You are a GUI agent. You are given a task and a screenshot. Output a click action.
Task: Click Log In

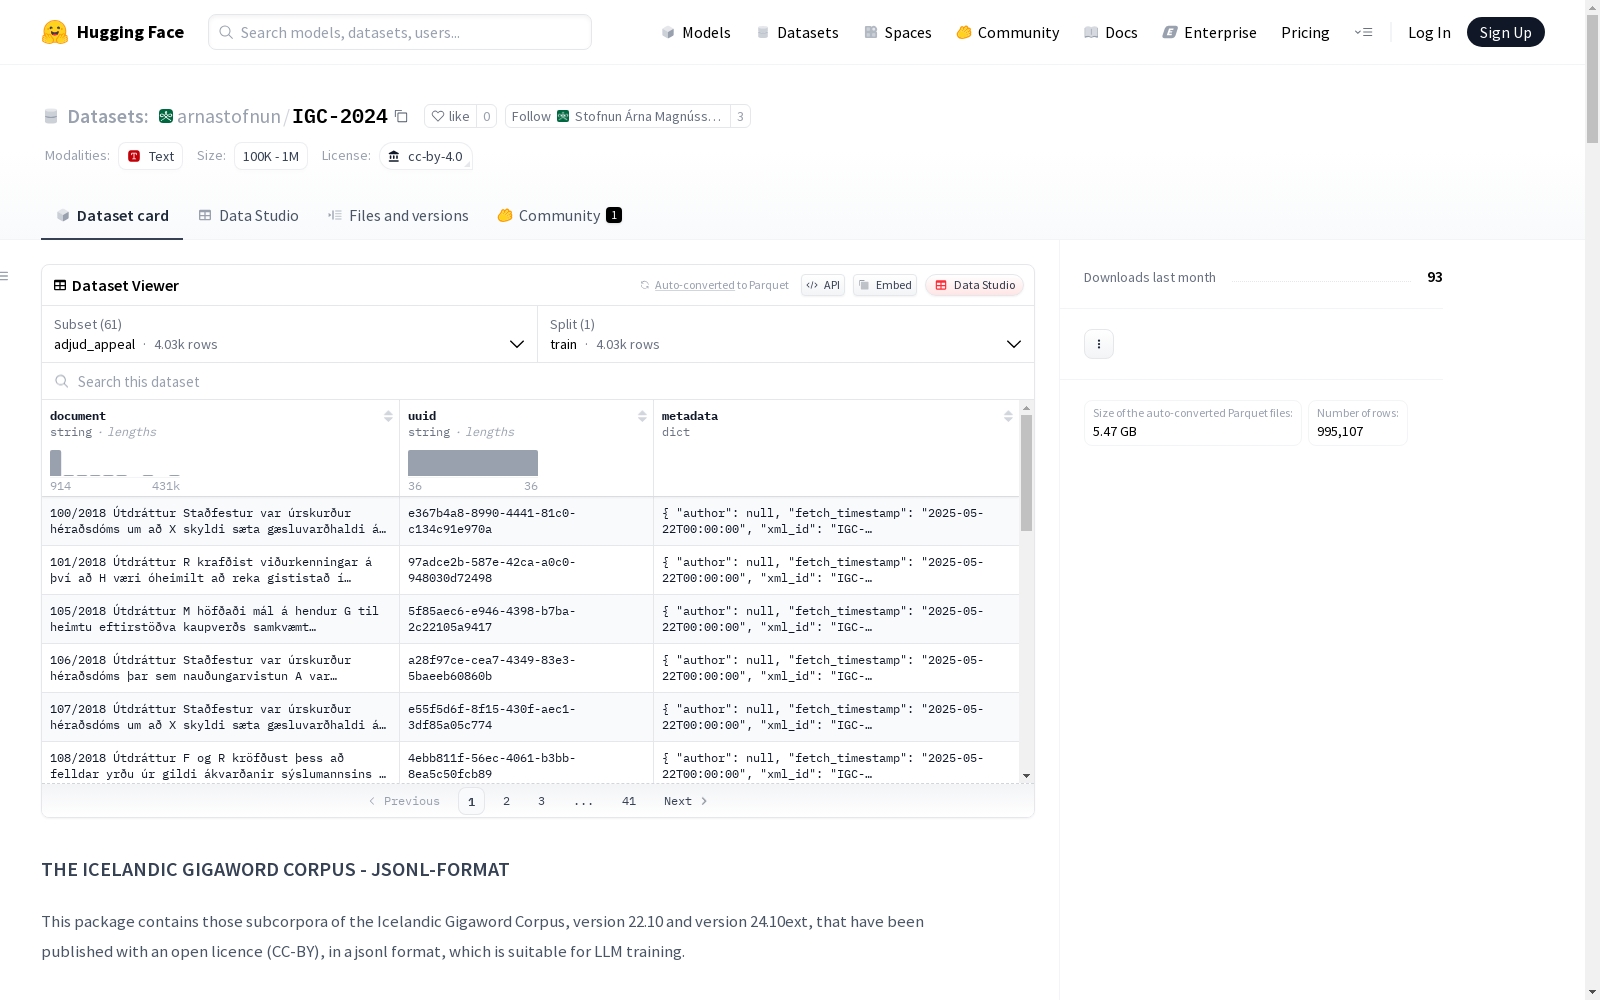tap(1429, 32)
